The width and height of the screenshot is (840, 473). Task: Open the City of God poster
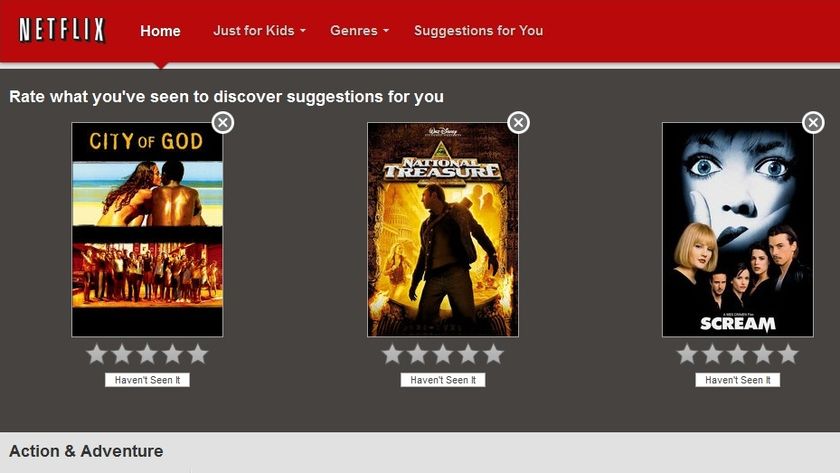click(147, 230)
